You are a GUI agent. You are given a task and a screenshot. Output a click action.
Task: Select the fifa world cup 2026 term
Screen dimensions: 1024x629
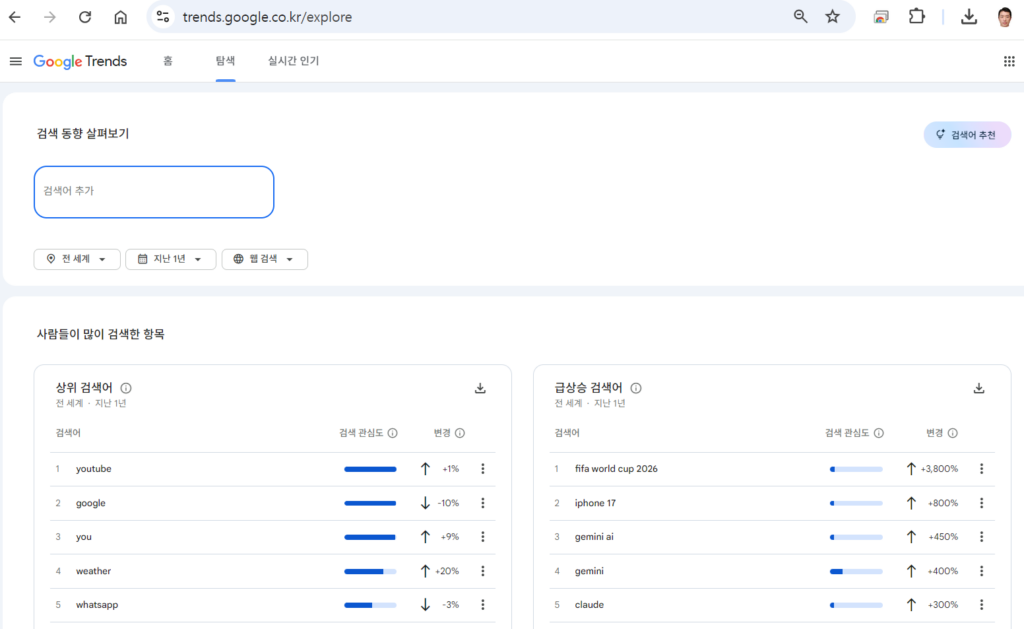[616, 469]
